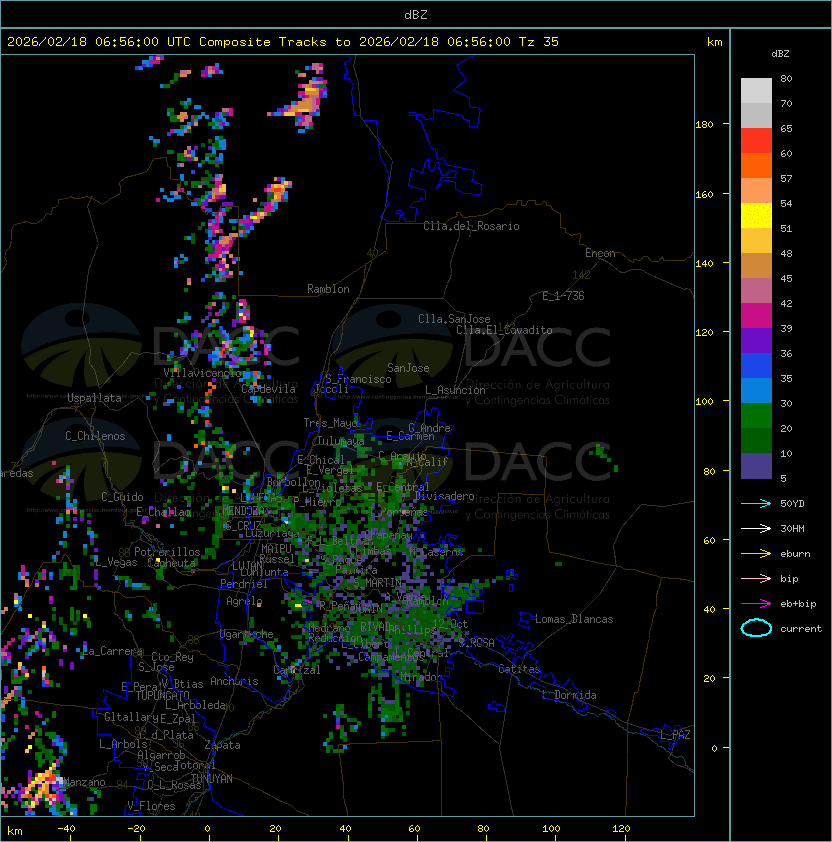The width and height of the screenshot is (832, 842).
Task: Click the '30HM' legend label
Action: (792, 529)
